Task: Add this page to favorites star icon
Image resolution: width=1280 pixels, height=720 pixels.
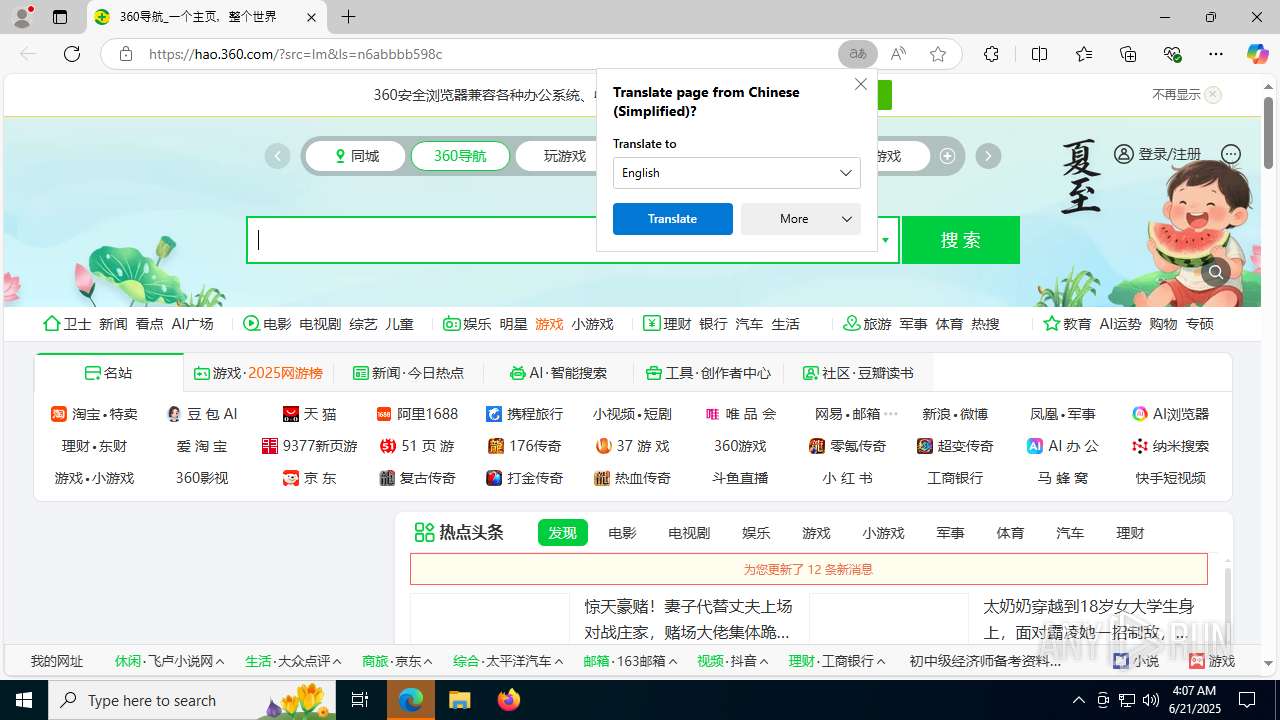Action: pos(938,54)
